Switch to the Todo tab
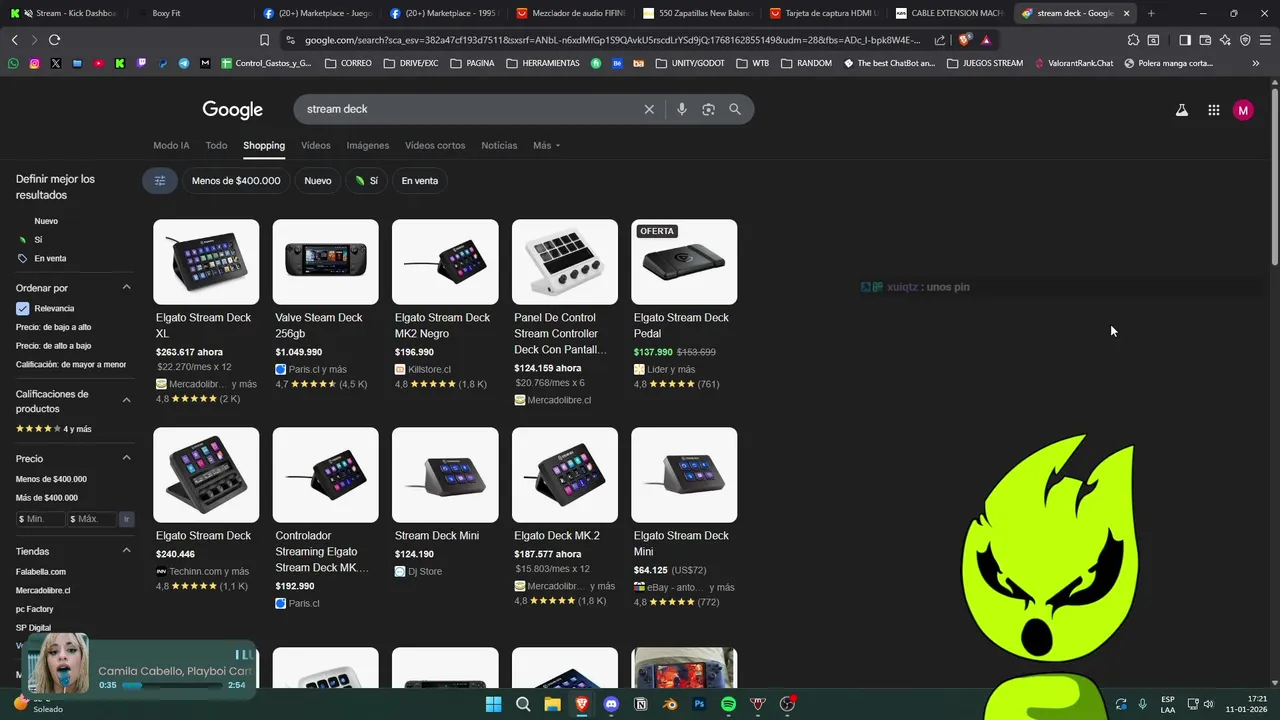The width and height of the screenshot is (1280, 720). click(x=216, y=146)
